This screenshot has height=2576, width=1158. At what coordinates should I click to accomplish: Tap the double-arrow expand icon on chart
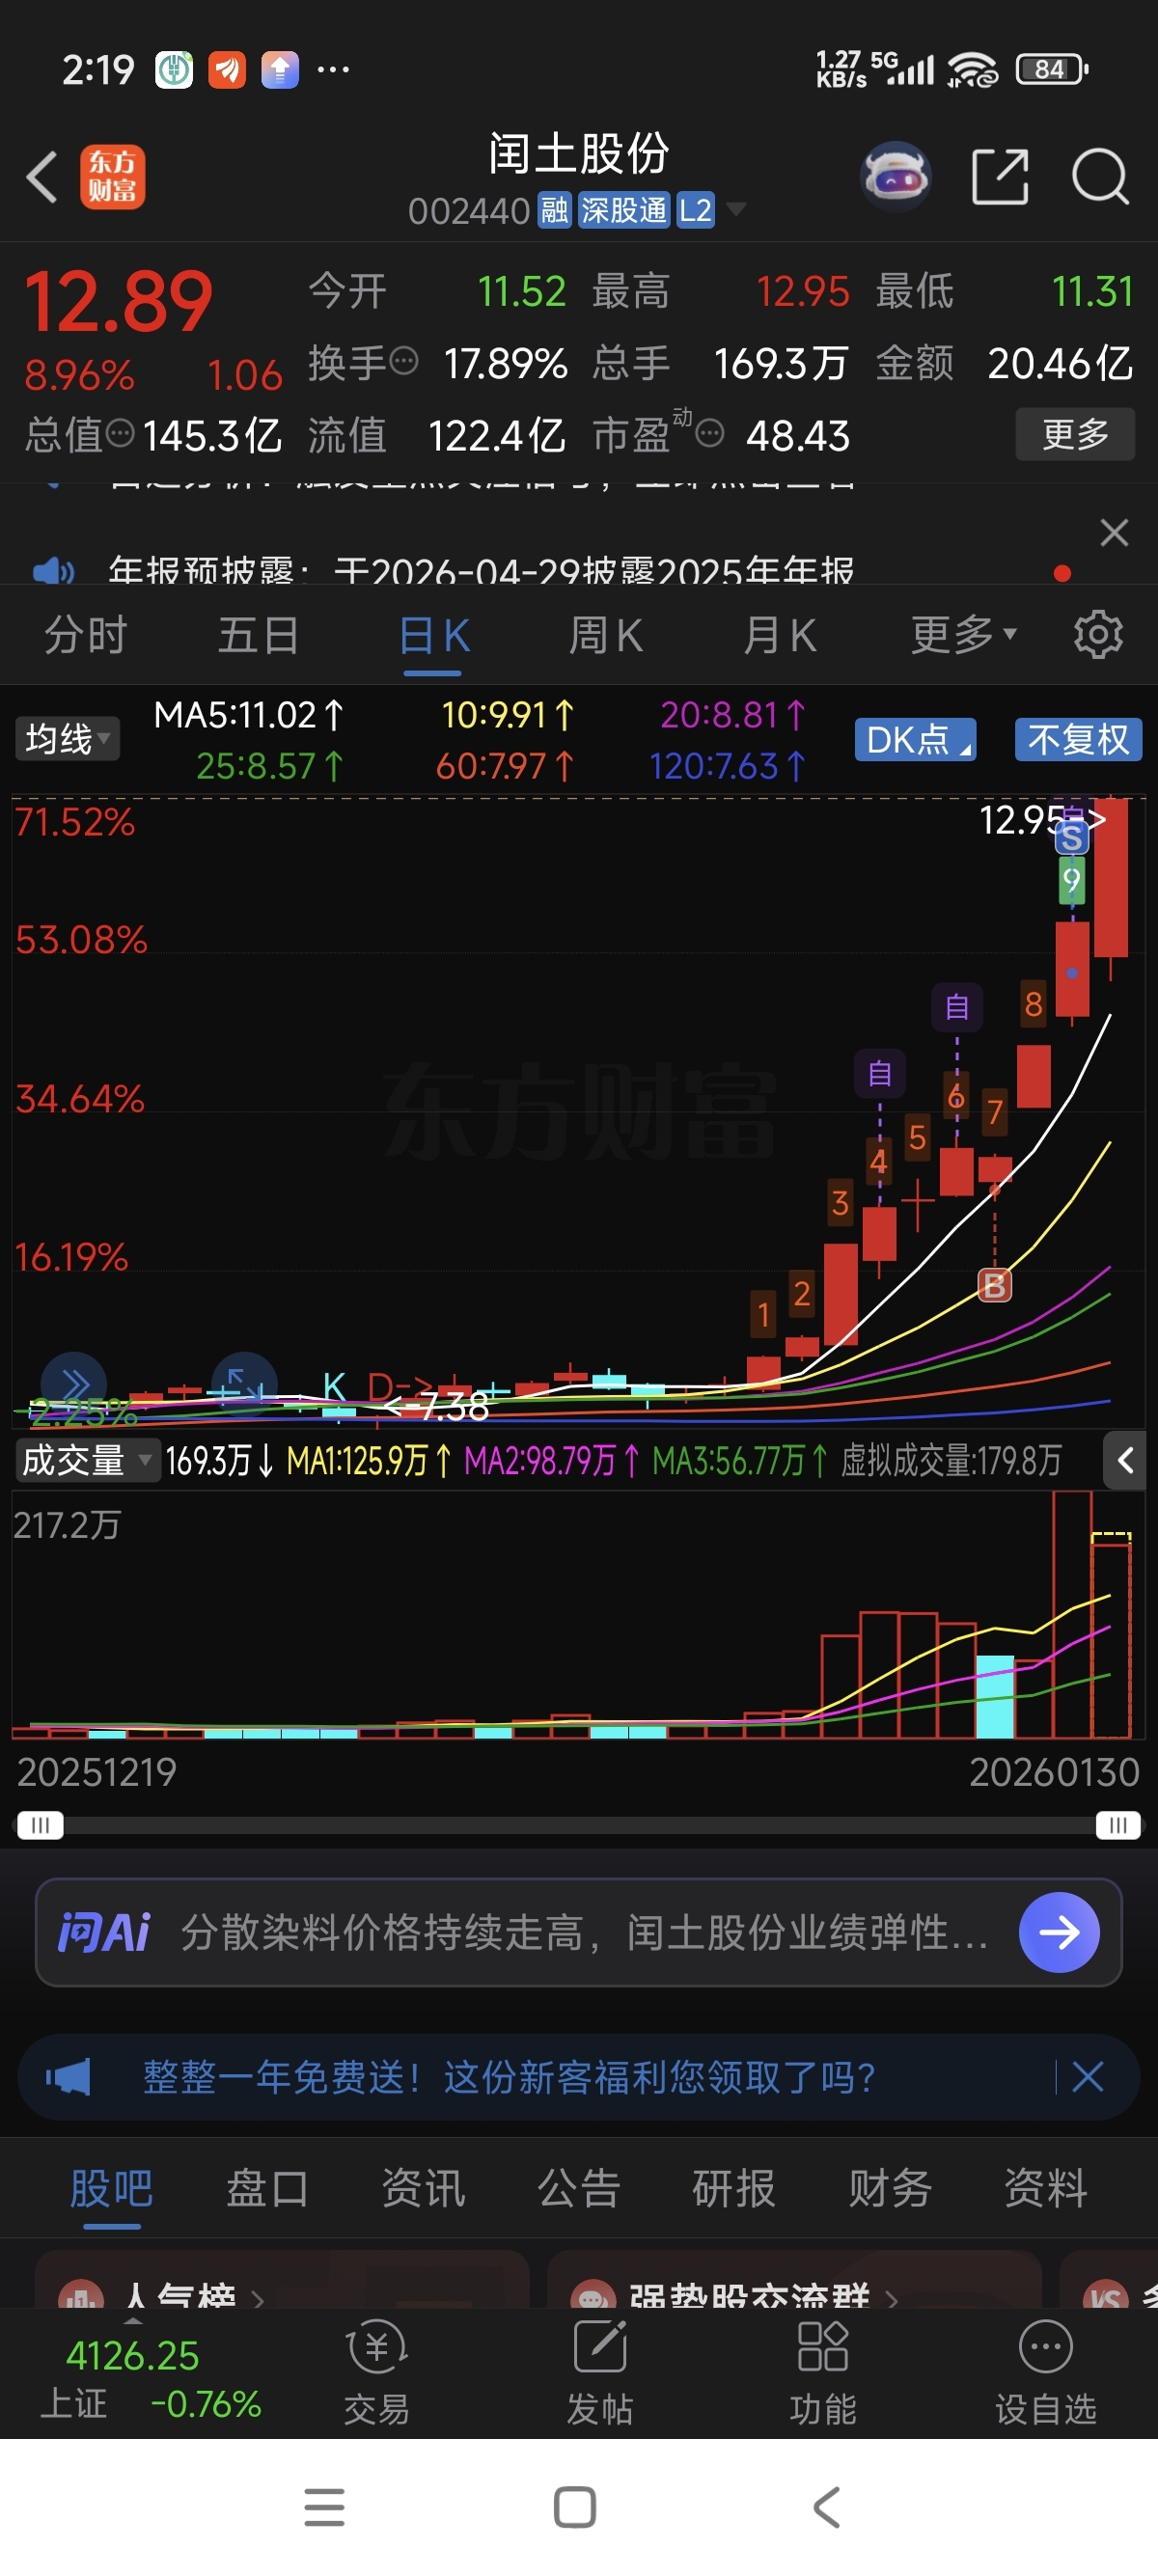(x=74, y=1385)
